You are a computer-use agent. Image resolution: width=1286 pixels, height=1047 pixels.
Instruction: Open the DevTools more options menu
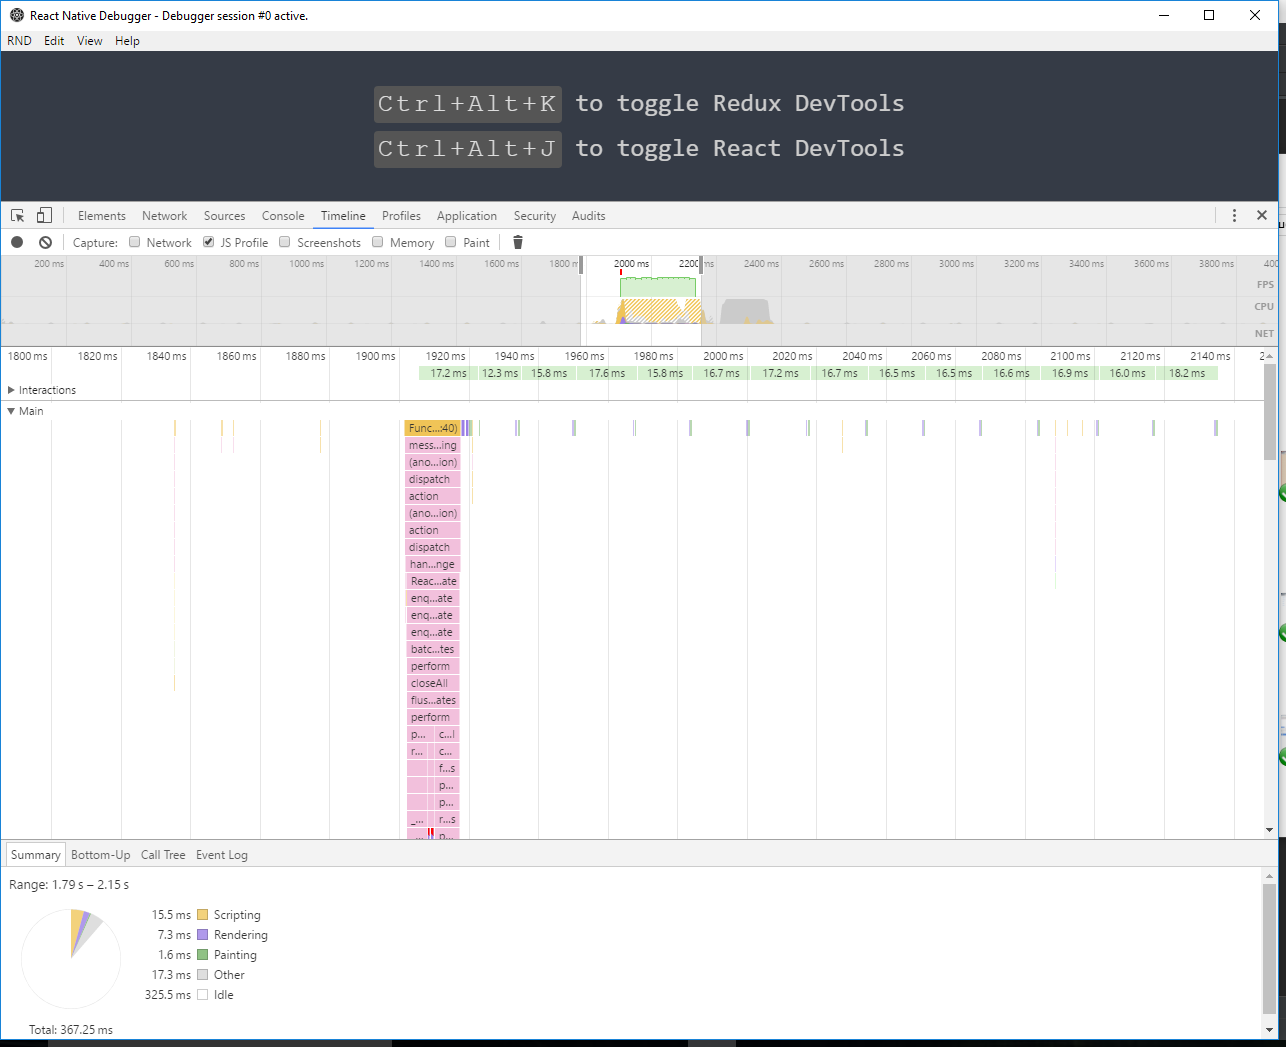[1234, 215]
